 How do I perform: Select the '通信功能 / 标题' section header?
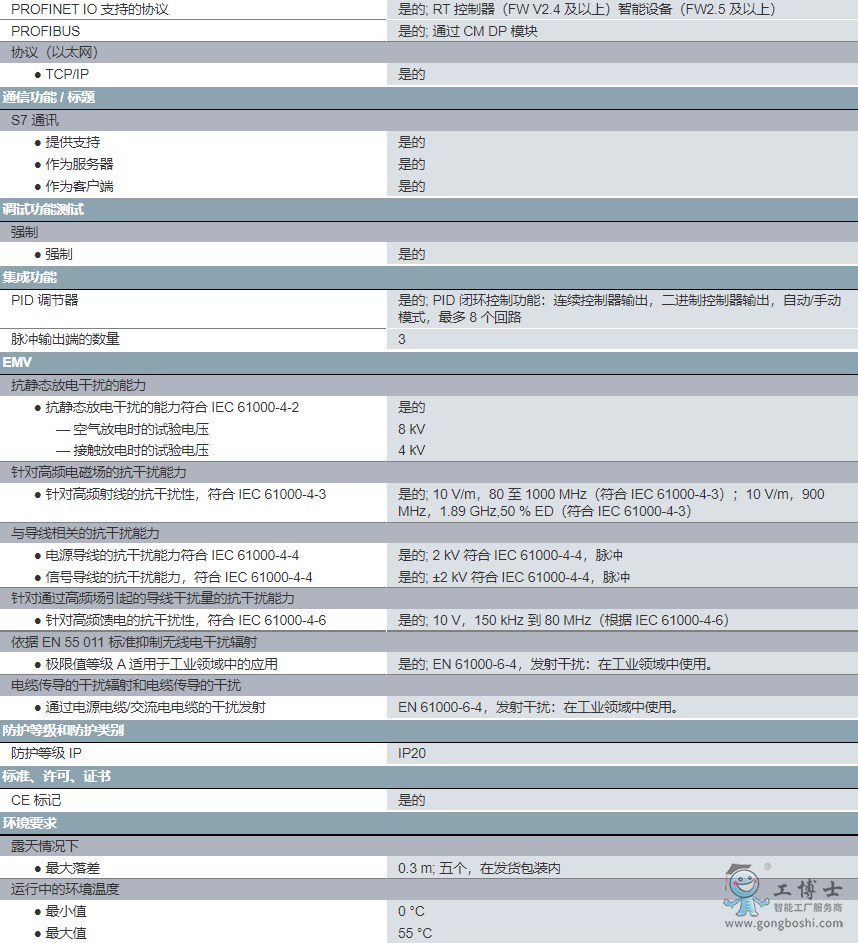pos(49,97)
